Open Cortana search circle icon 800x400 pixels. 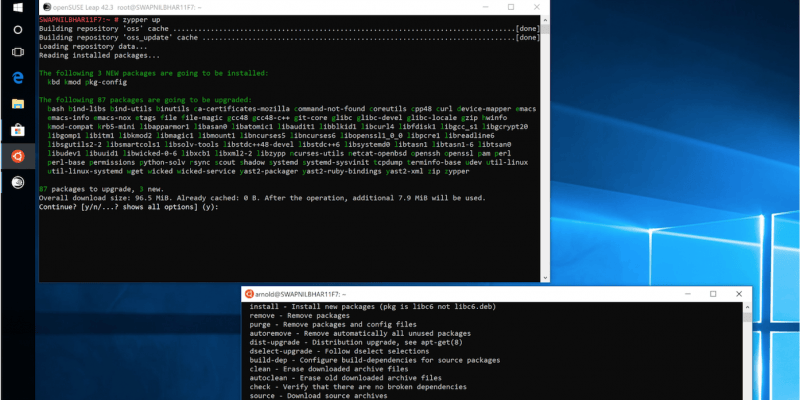coord(17,30)
